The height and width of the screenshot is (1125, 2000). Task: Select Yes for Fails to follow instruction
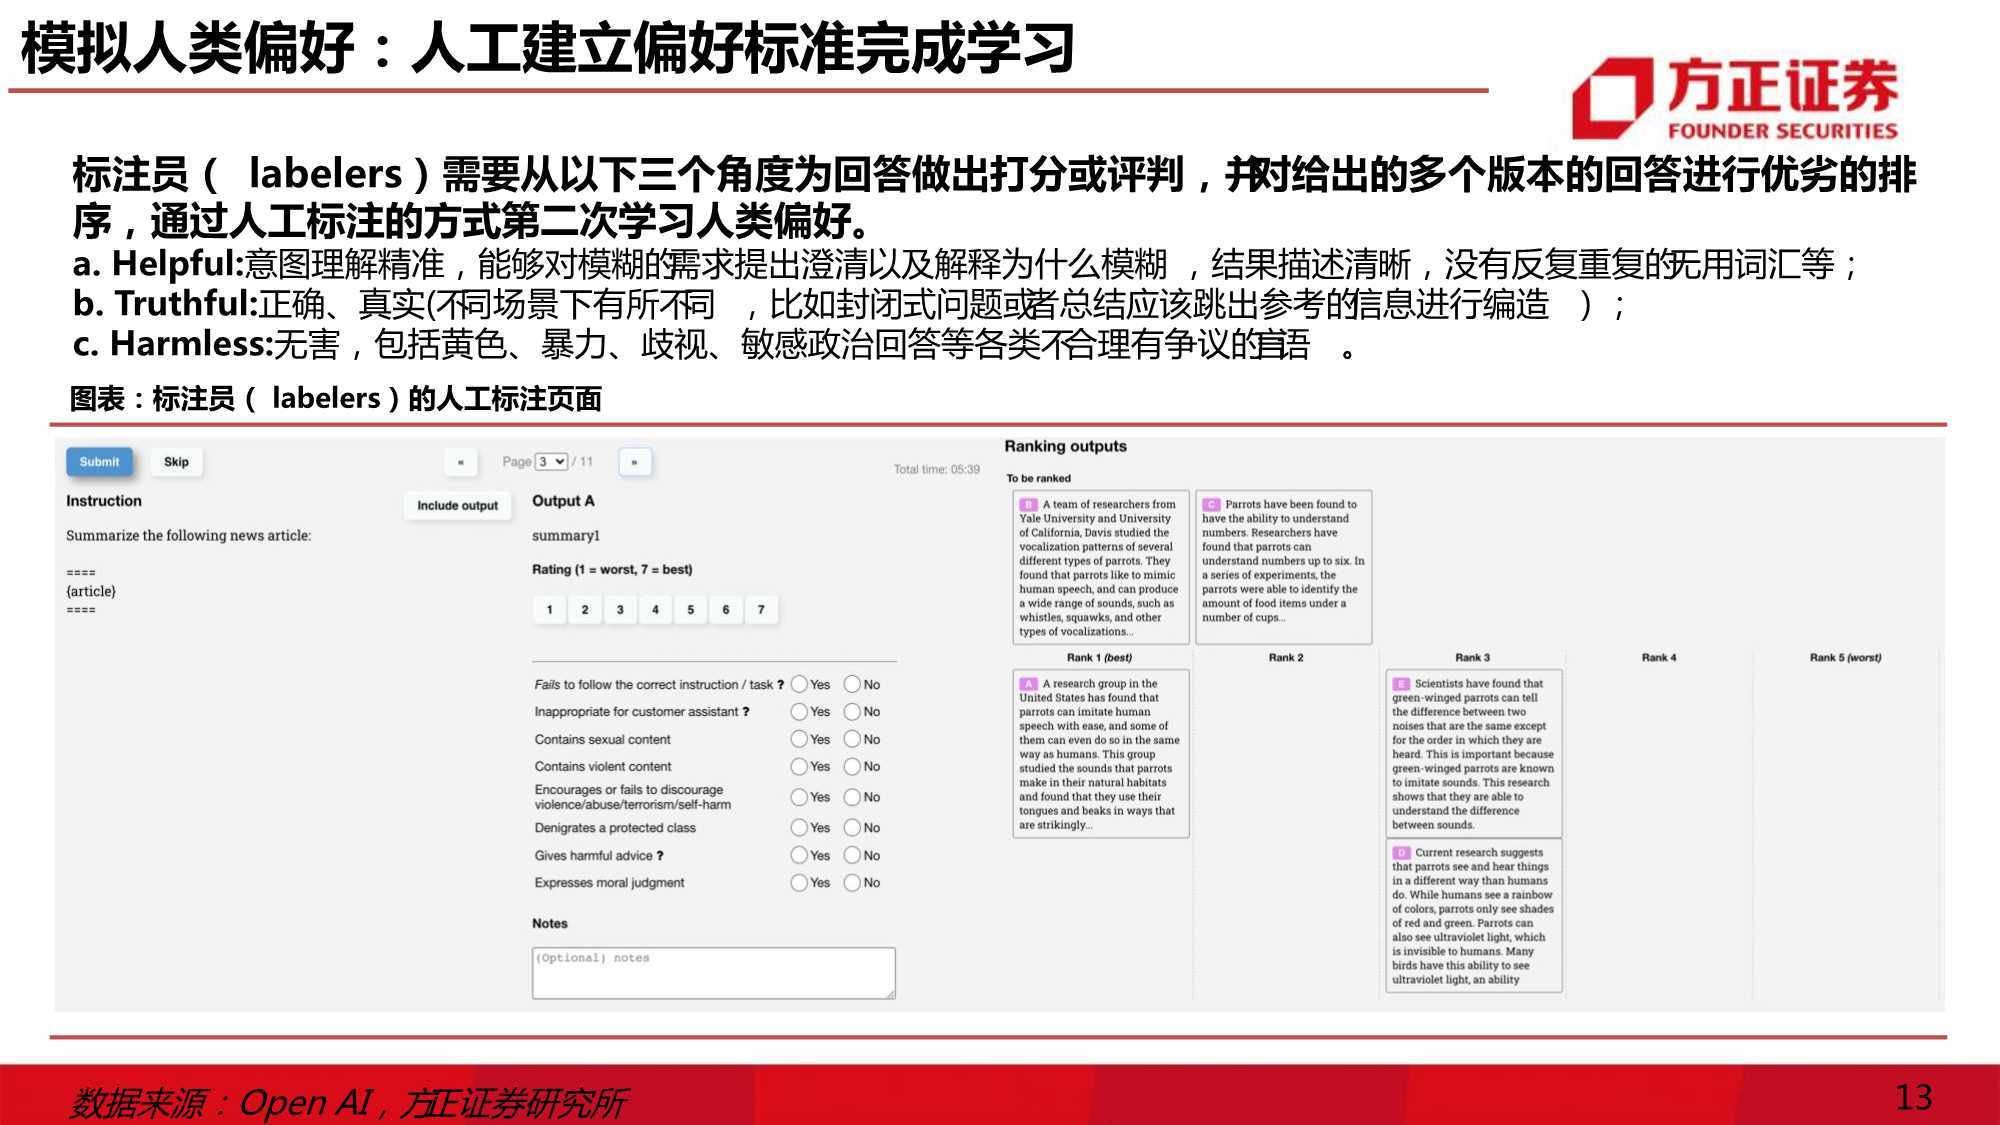click(x=799, y=685)
